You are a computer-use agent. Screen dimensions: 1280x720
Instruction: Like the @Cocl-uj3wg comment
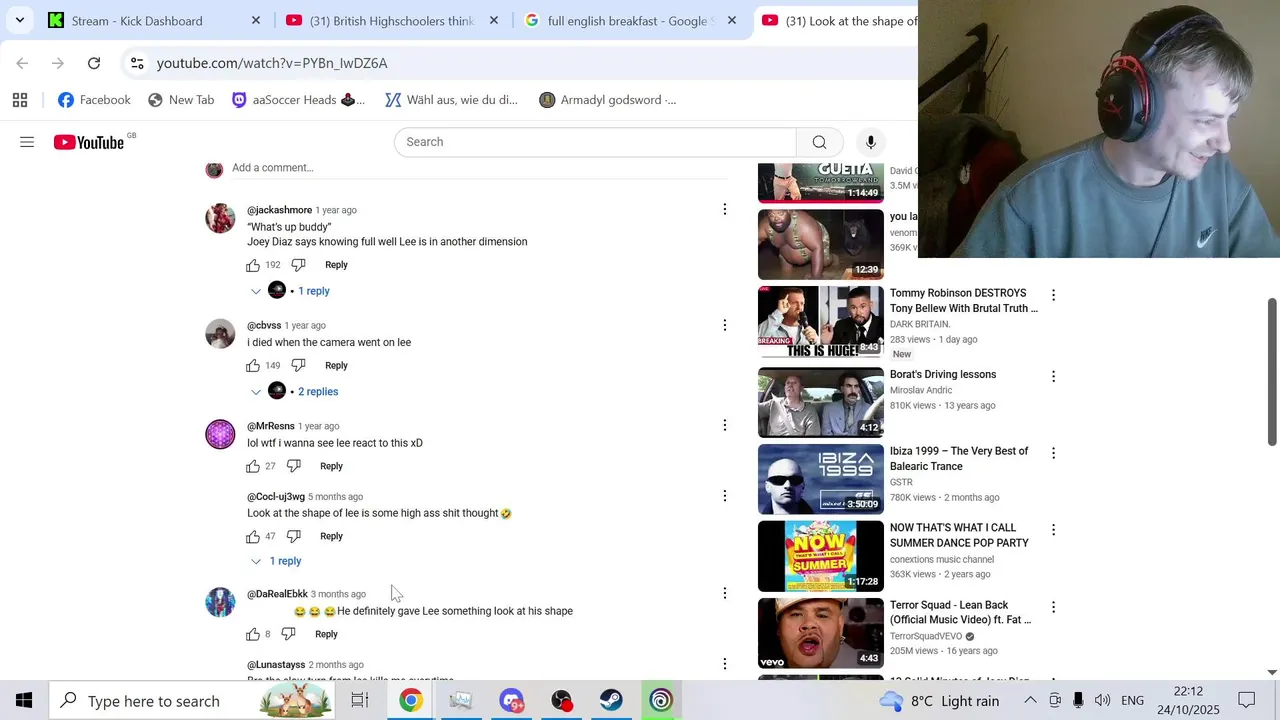(x=253, y=536)
